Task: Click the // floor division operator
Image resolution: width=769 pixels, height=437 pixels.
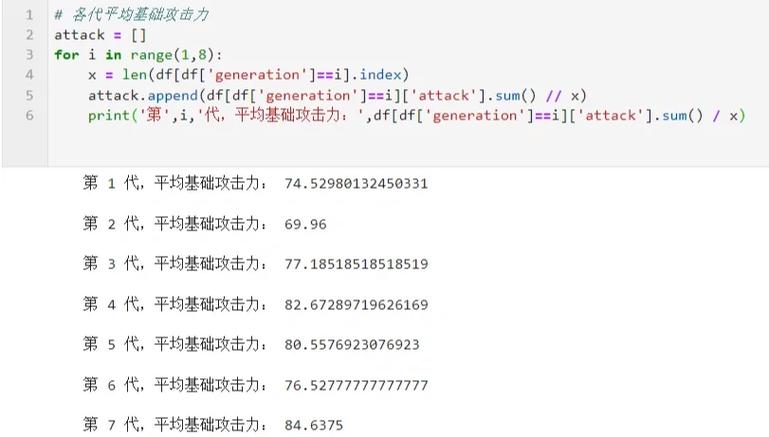Action: pyautogui.click(x=553, y=95)
